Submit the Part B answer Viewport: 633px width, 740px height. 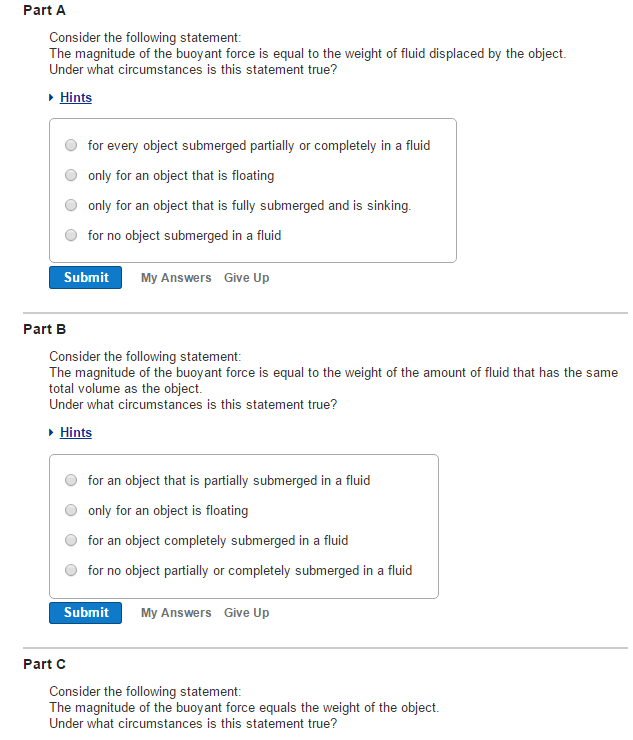click(85, 613)
